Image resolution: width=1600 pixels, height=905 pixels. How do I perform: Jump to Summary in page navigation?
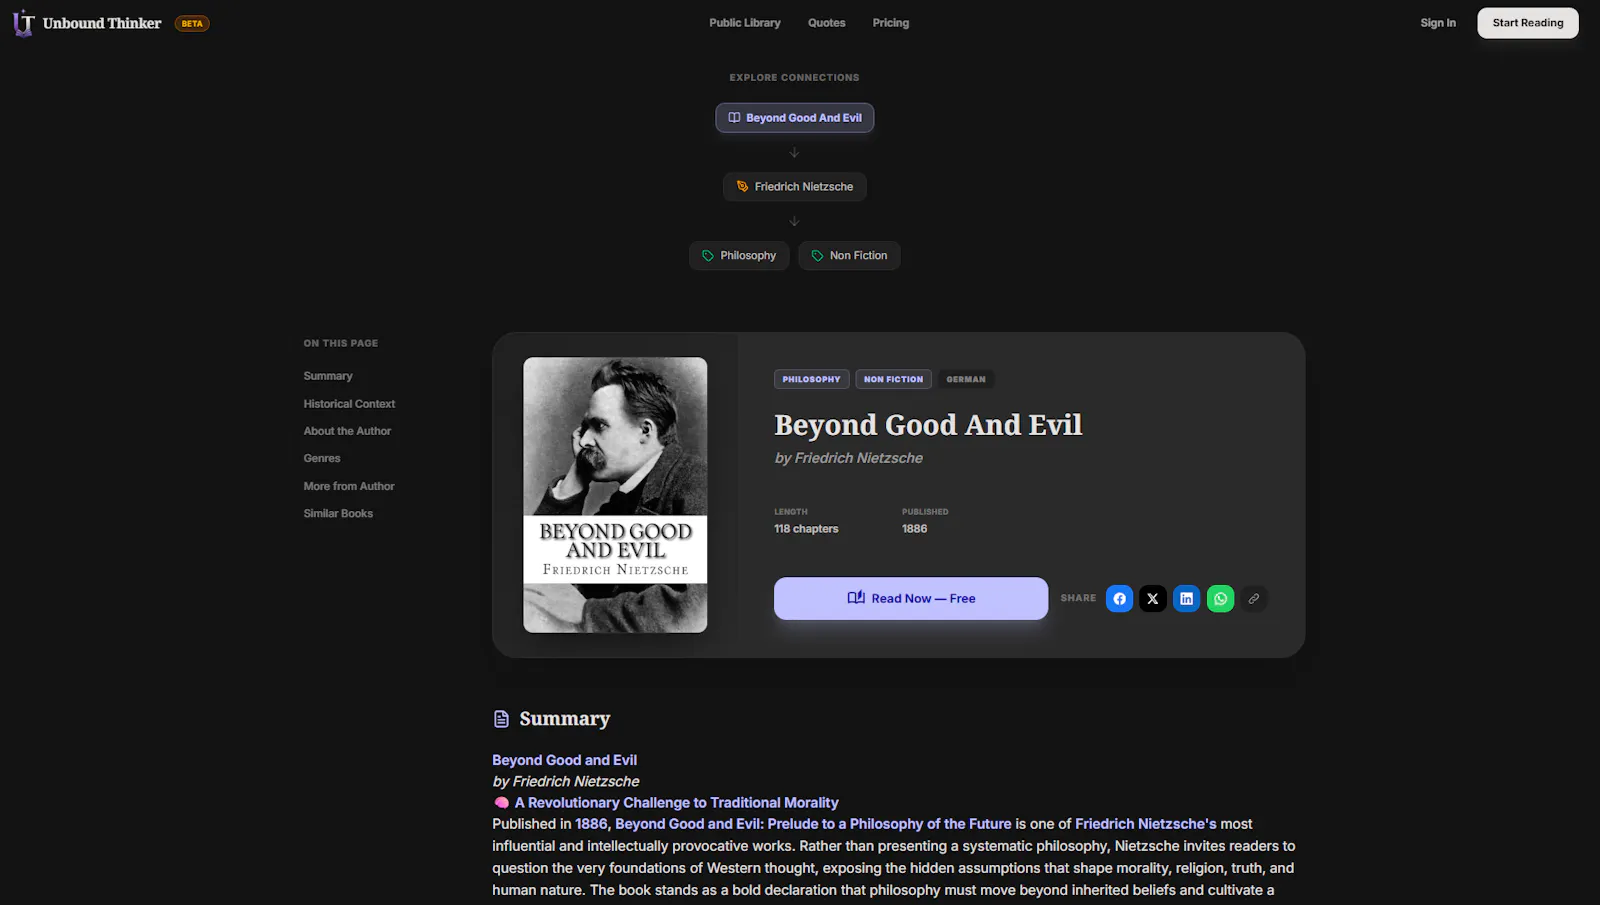(328, 376)
